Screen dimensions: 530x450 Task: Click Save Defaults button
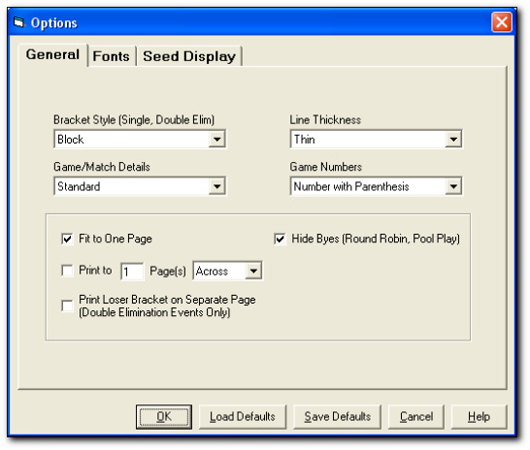pyautogui.click(x=337, y=417)
